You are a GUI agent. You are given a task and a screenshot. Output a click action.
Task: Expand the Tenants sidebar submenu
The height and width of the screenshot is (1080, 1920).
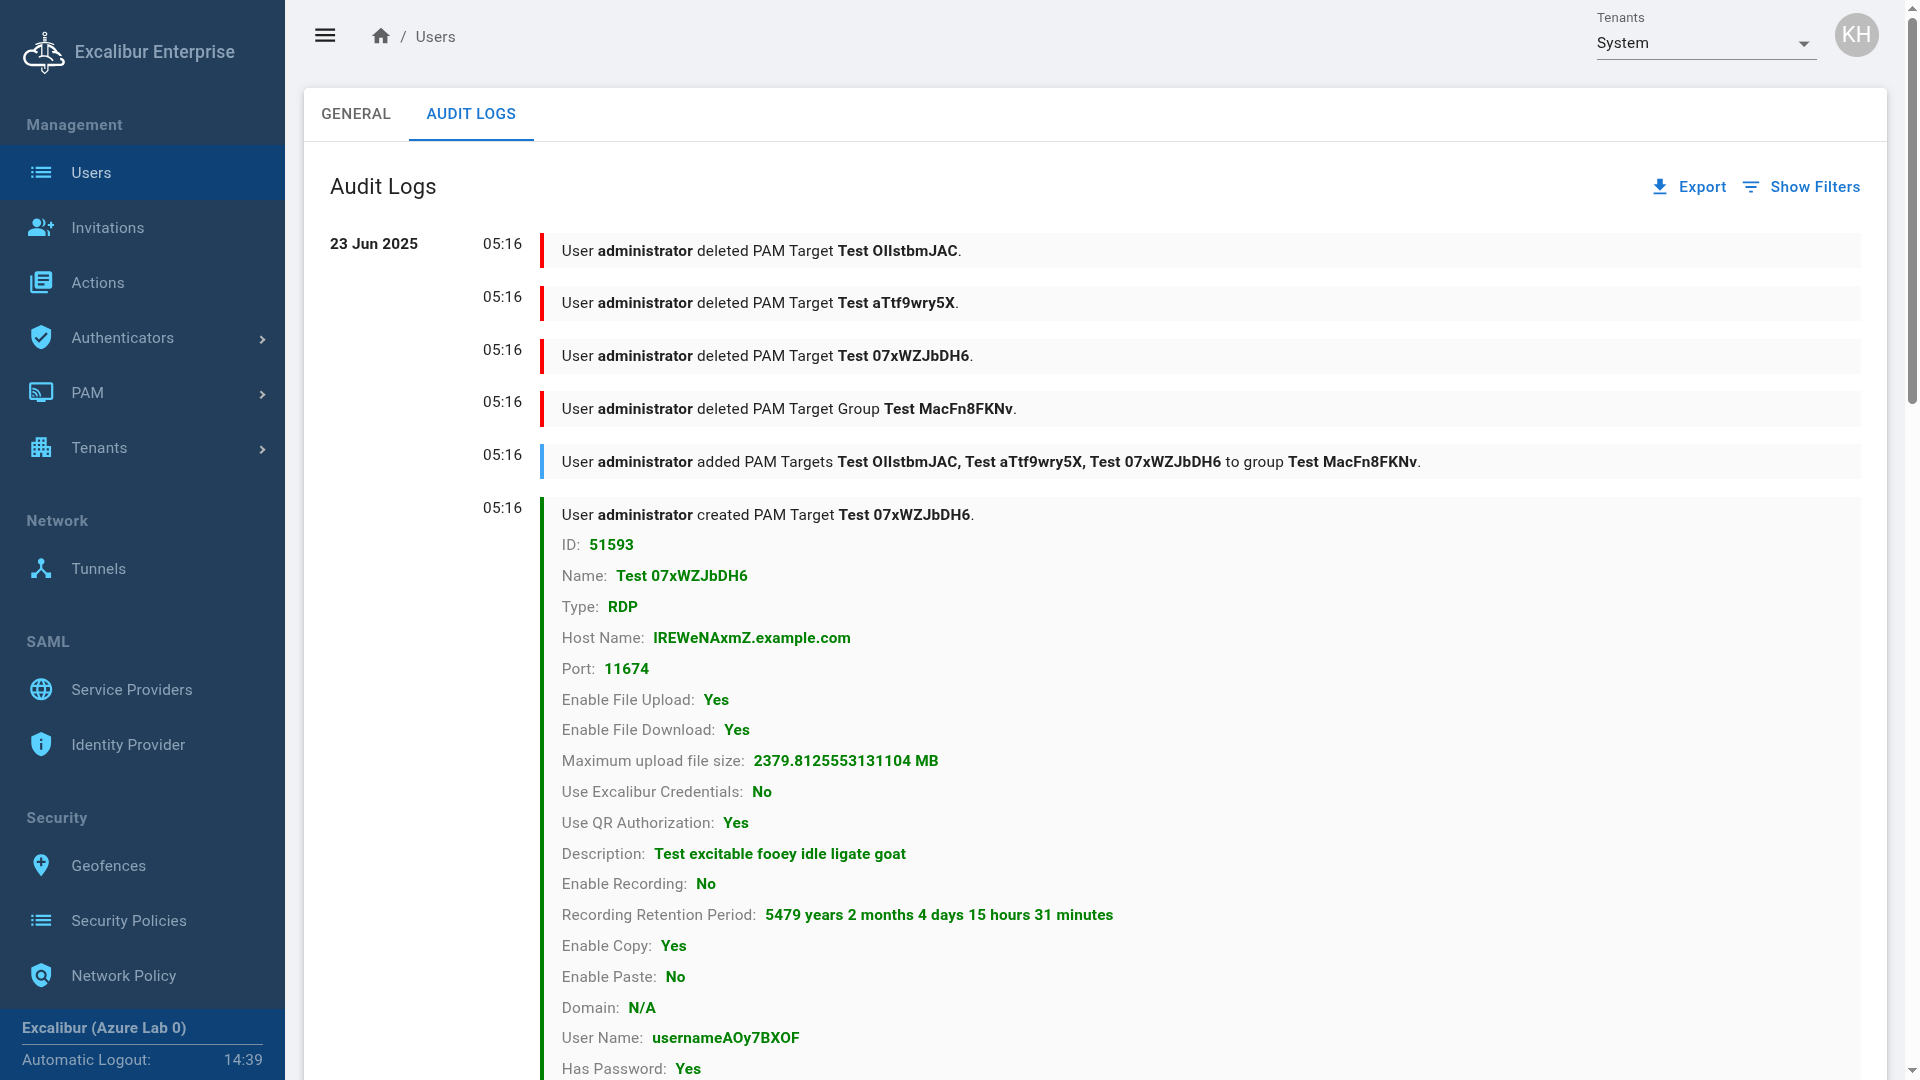tap(262, 449)
